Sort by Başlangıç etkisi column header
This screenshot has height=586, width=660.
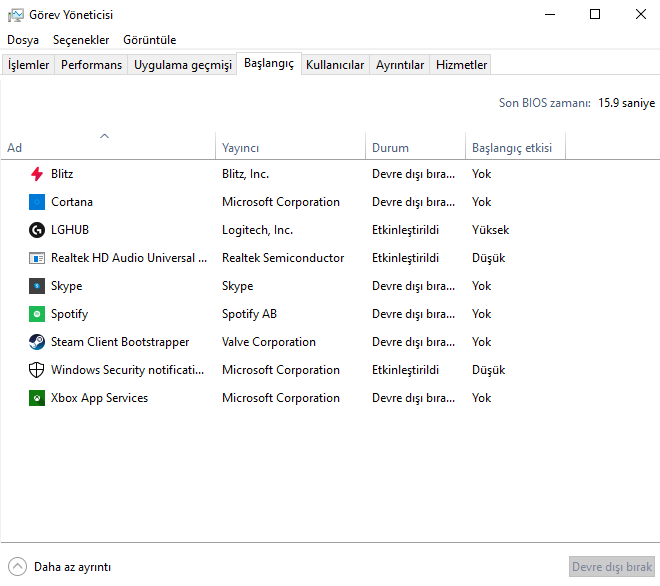(x=513, y=148)
